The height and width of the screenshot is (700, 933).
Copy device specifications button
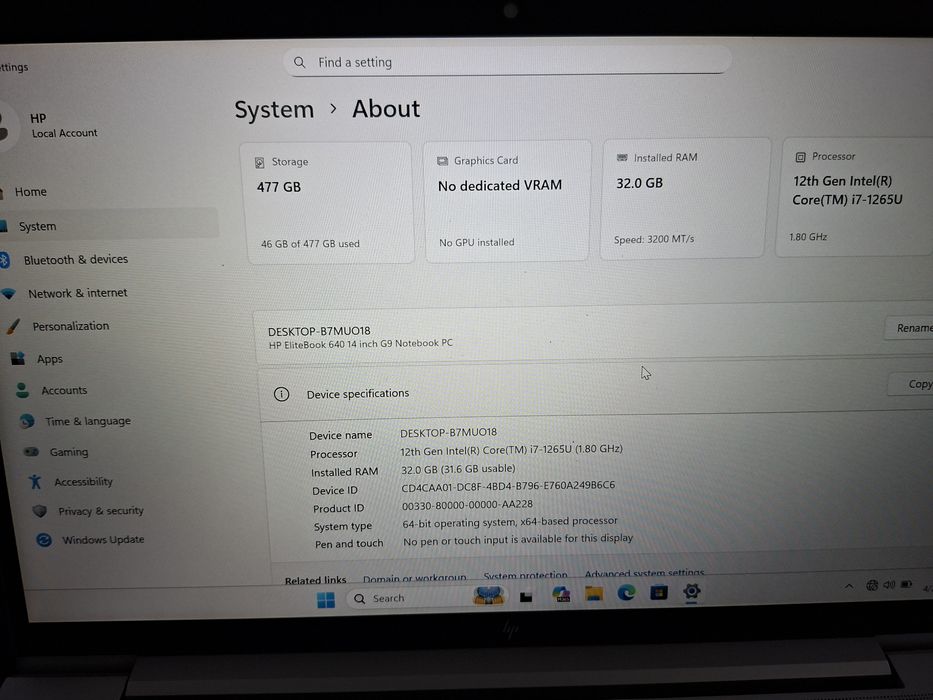pyautogui.click(x=912, y=385)
